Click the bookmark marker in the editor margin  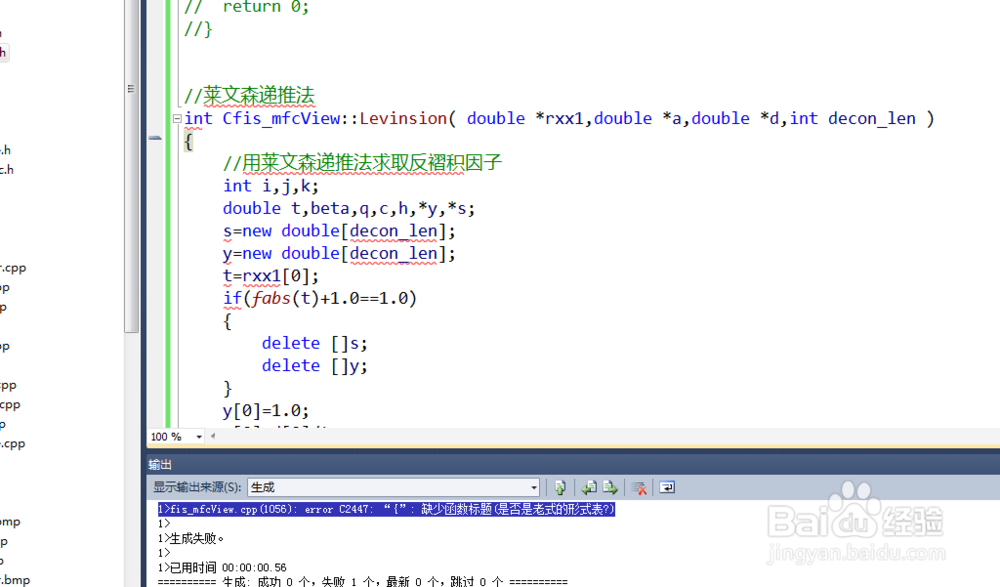pos(155,137)
